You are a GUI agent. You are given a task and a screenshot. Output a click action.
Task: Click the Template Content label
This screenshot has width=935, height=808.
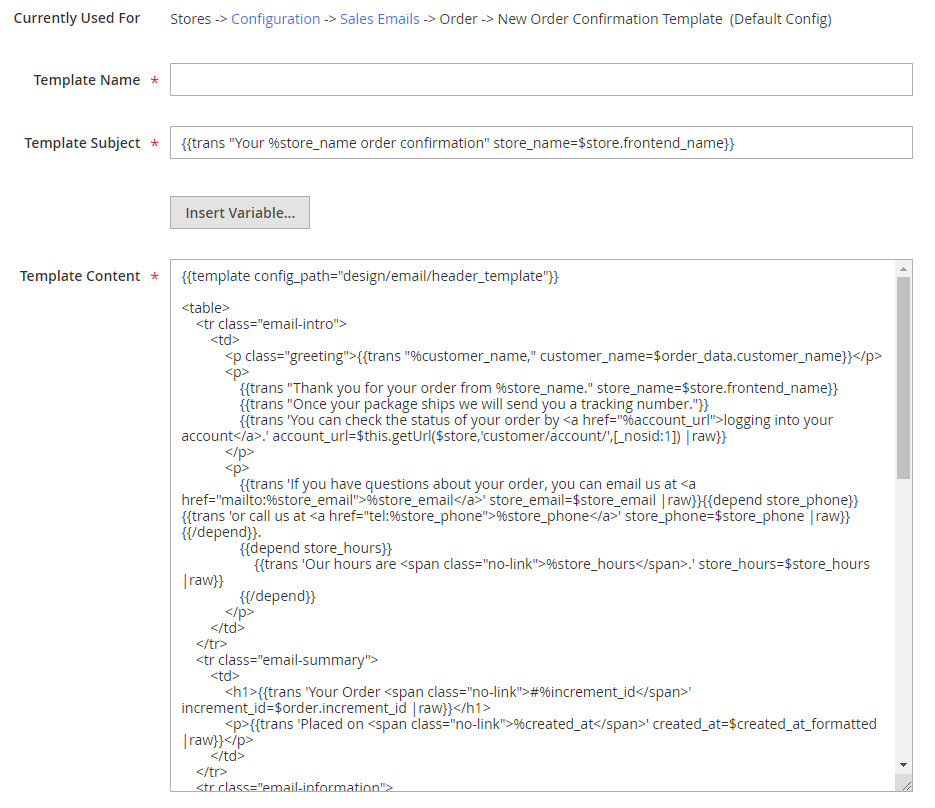(x=80, y=276)
